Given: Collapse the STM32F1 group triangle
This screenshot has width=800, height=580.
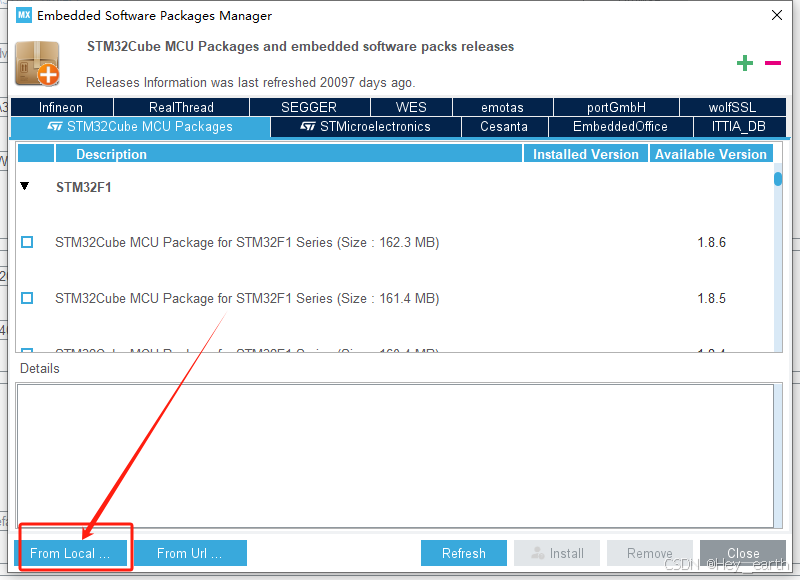Looking at the screenshot, I should 24,186.
